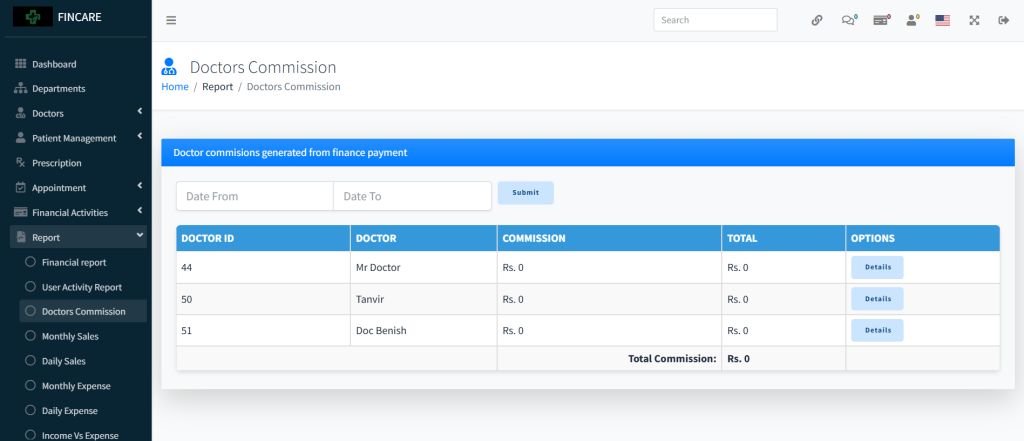1024x441 pixels.
Task: Open the chat messages icon
Action: click(x=848, y=20)
